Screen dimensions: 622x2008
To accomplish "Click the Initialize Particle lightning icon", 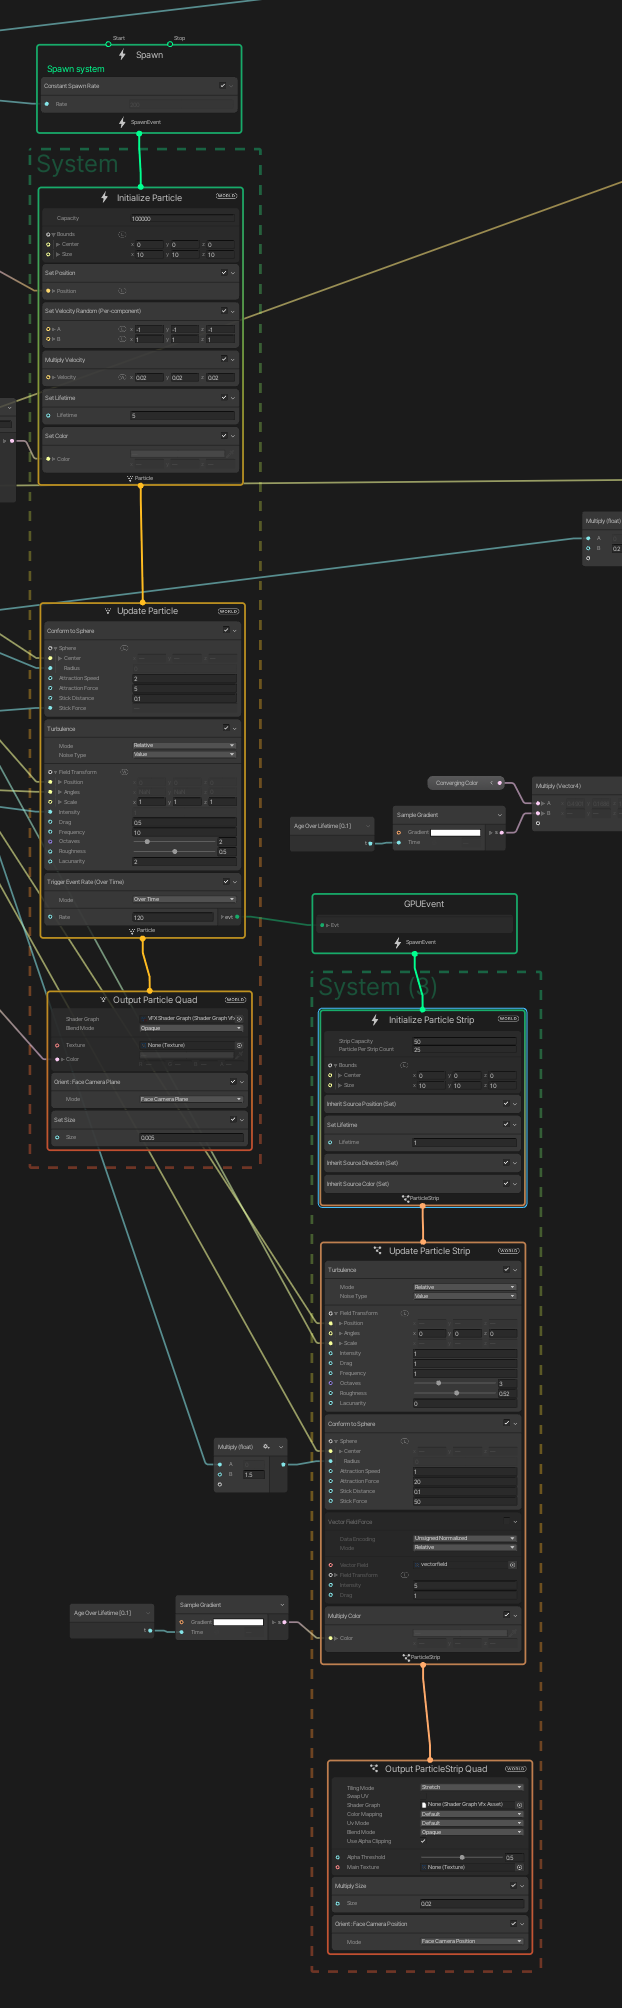I will click(104, 197).
